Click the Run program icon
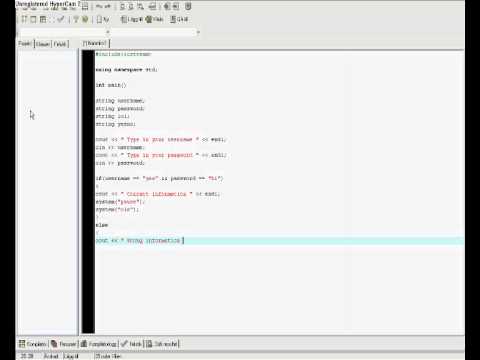Image resolution: width=480 pixels, height=360 pixels. click(x=33, y=19)
